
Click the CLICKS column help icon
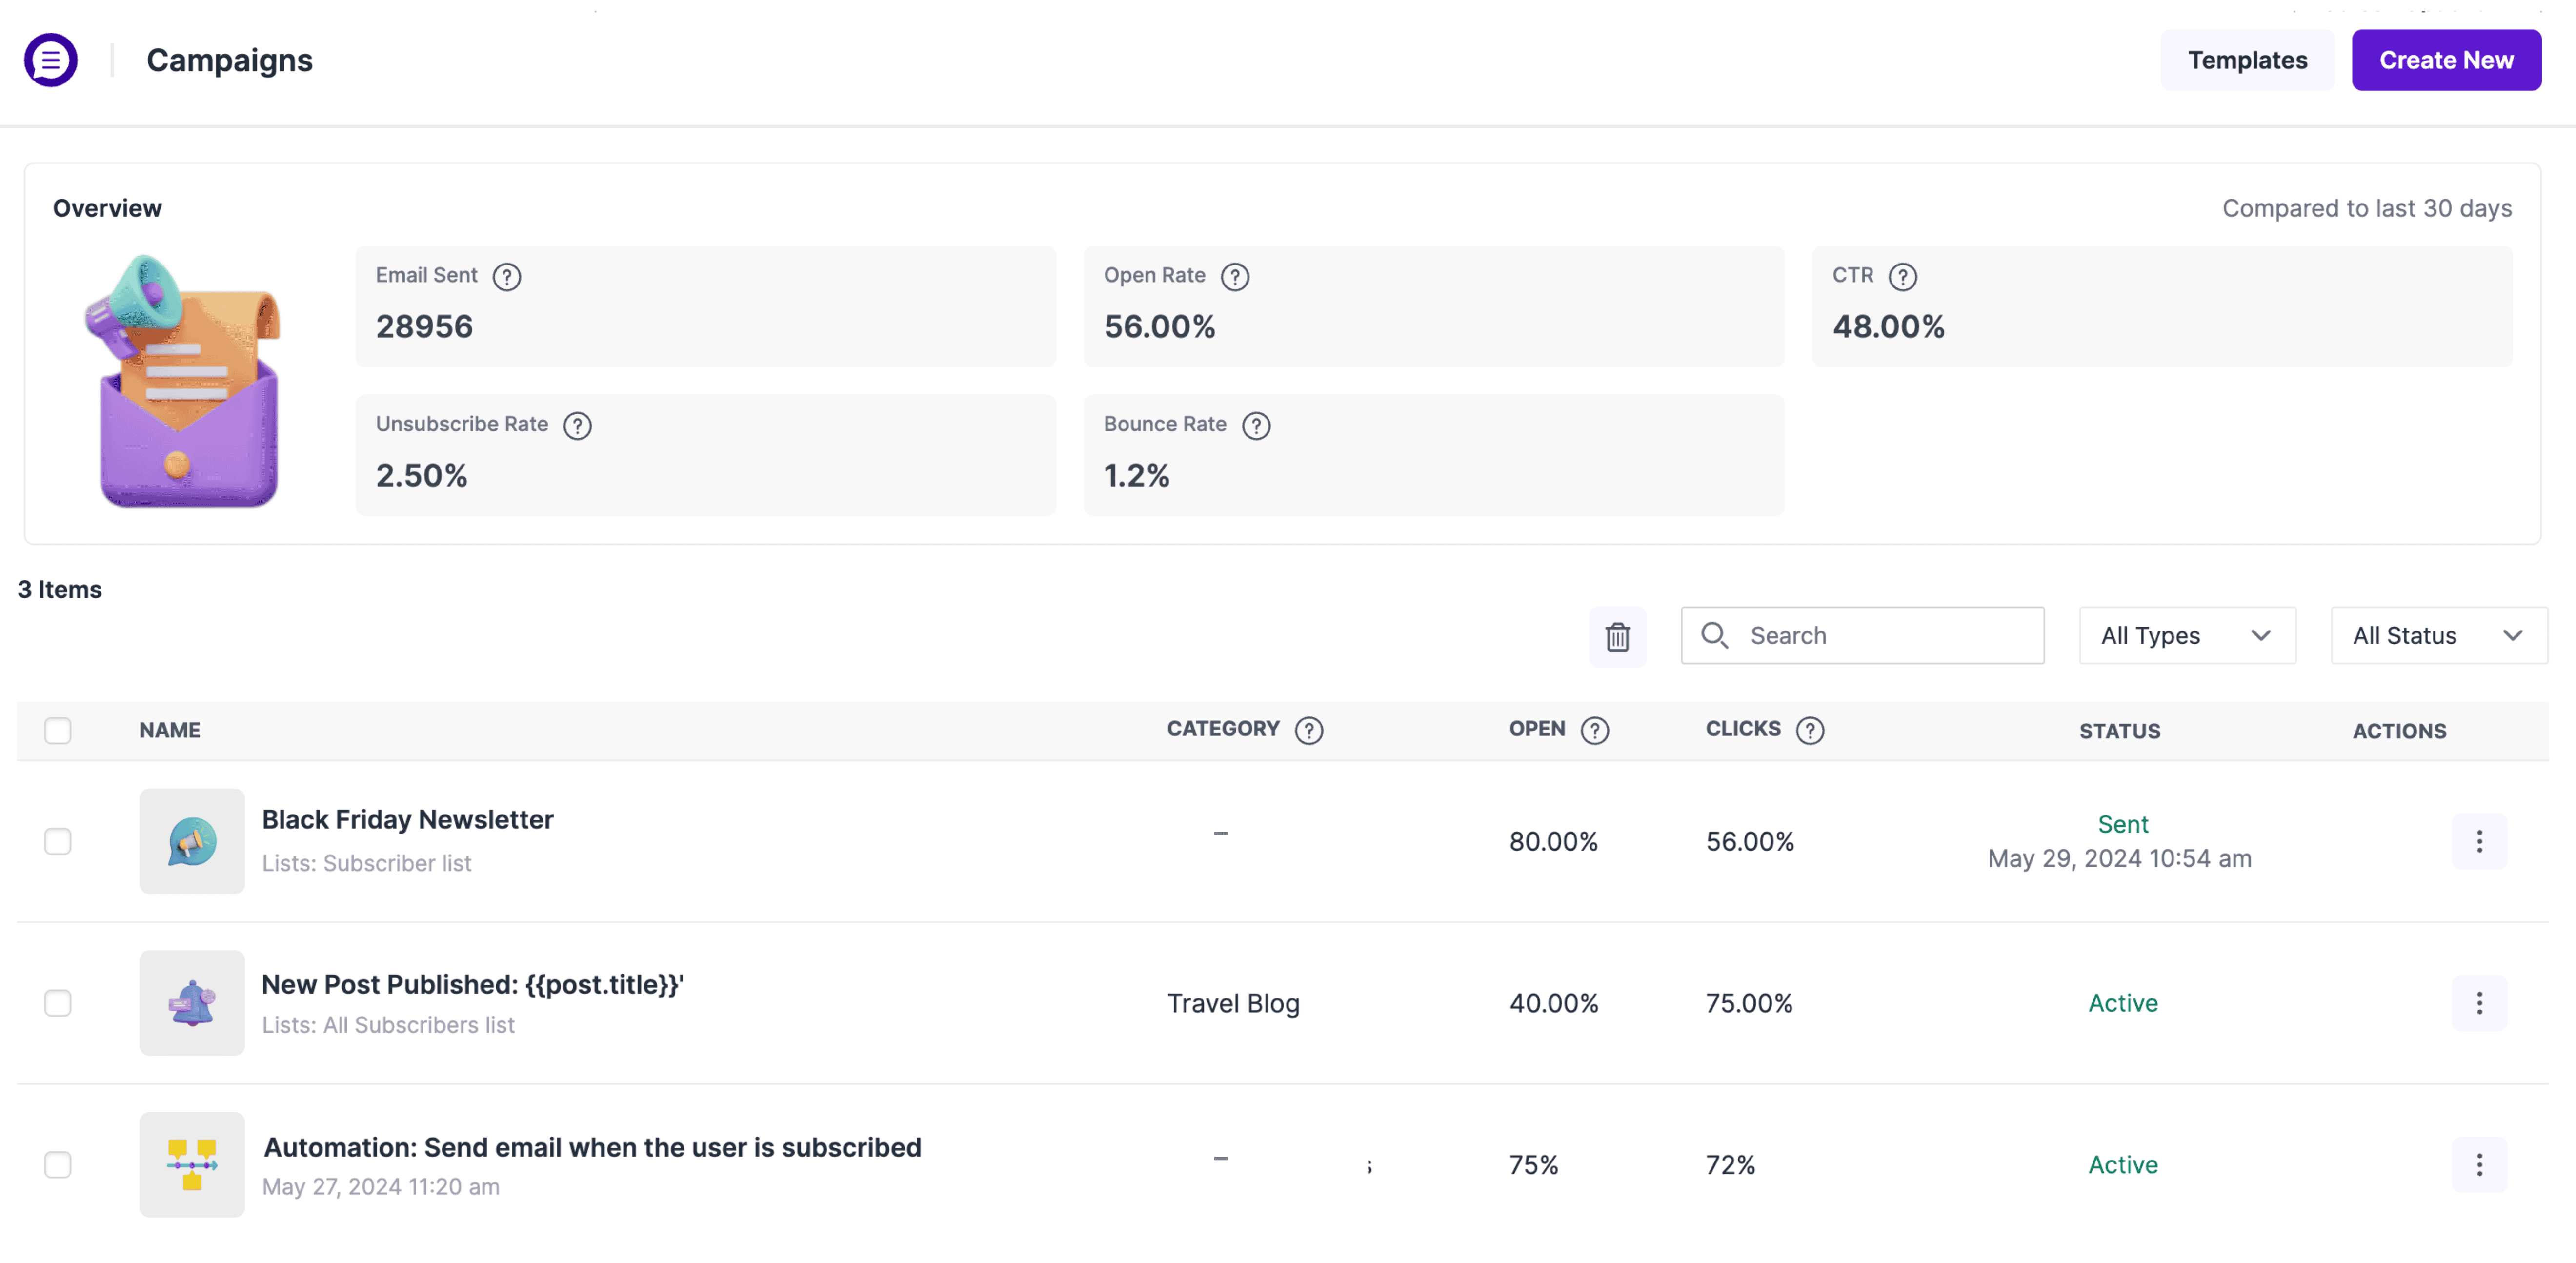click(1809, 731)
